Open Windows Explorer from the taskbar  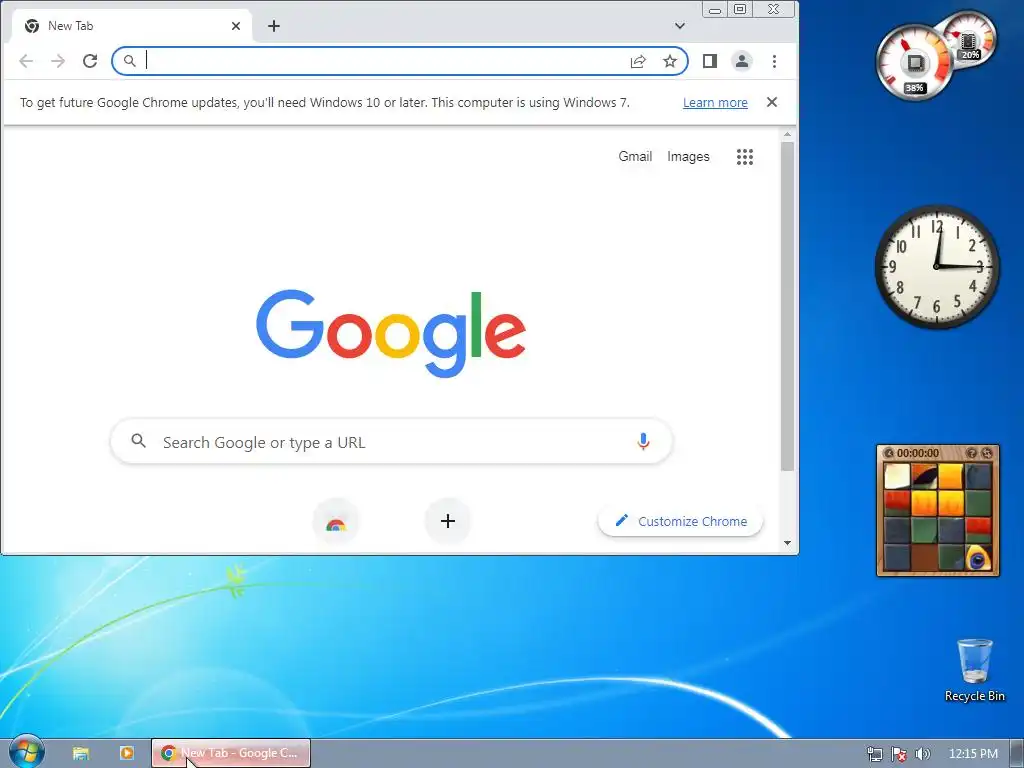[80, 753]
